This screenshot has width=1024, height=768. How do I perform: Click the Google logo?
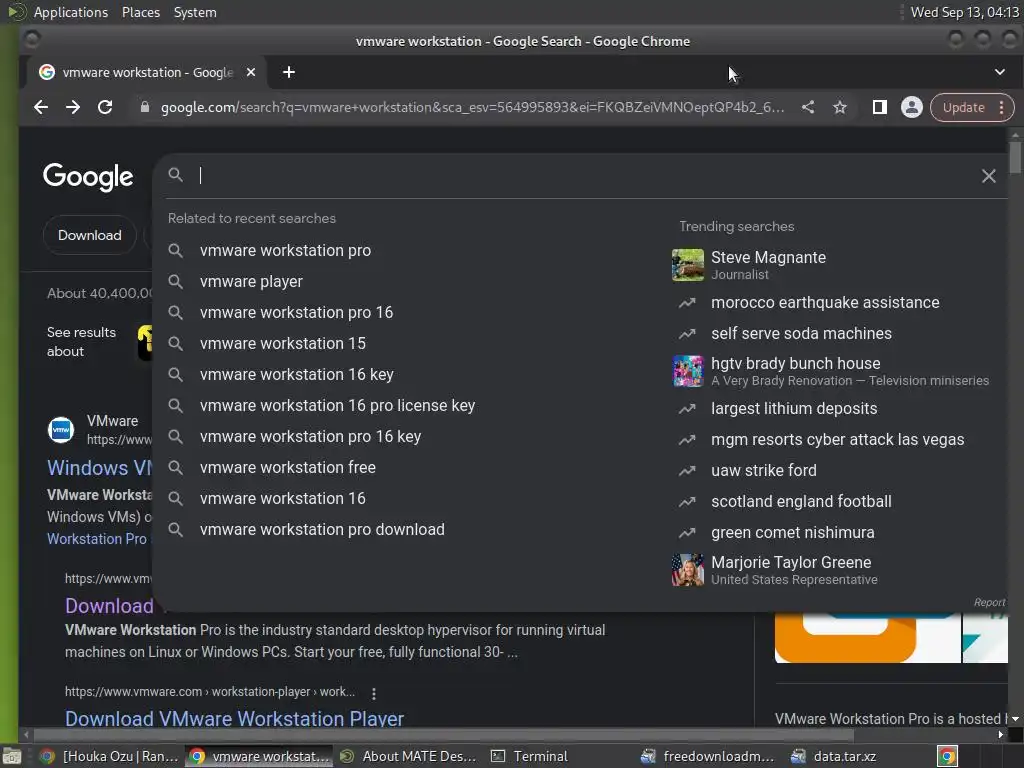(88, 176)
